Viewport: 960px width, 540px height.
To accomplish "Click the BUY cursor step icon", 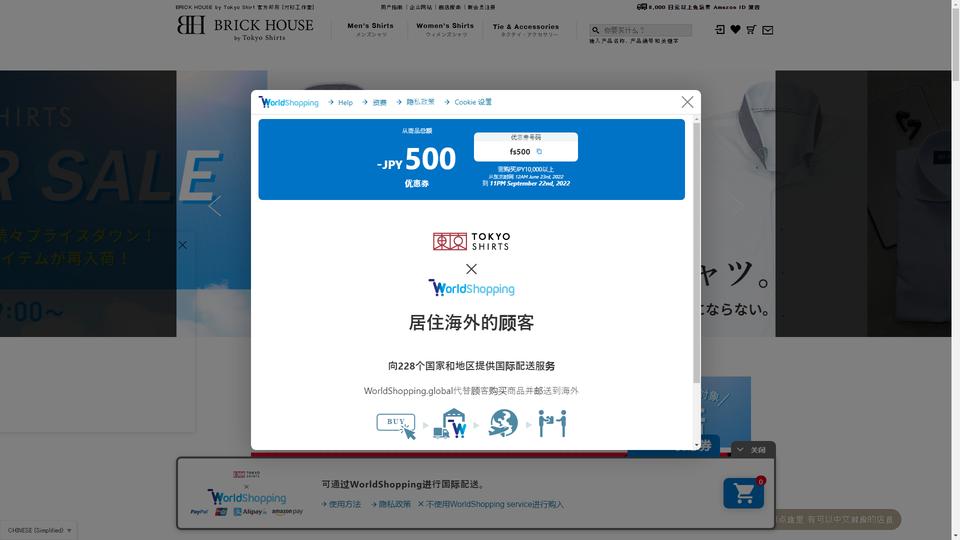I will (396, 426).
